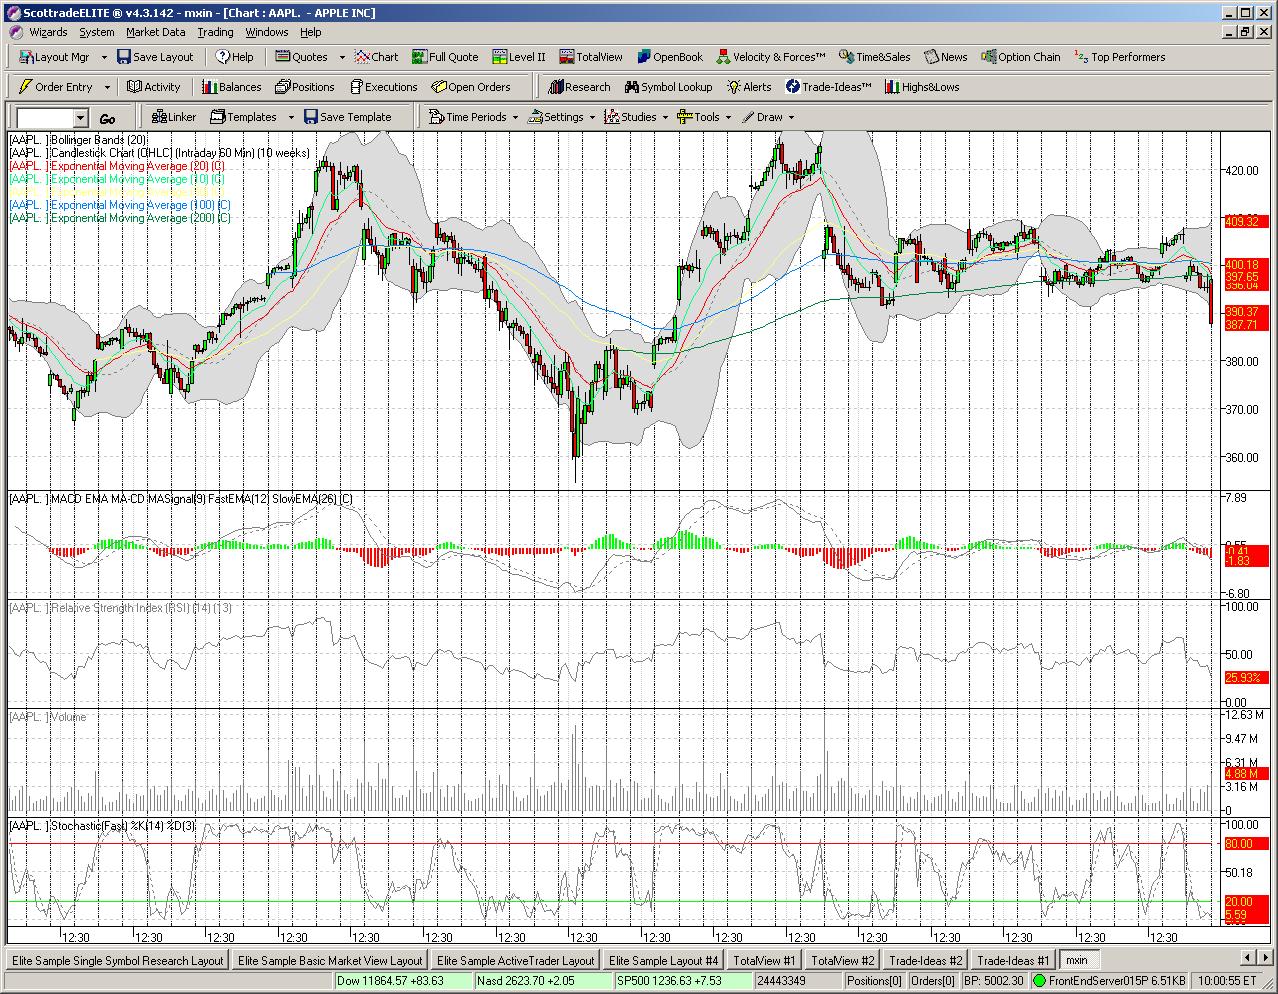Viewport: 1278px width, 994px height.
Task: Open the Open Orders window
Action: pyautogui.click(x=471, y=87)
